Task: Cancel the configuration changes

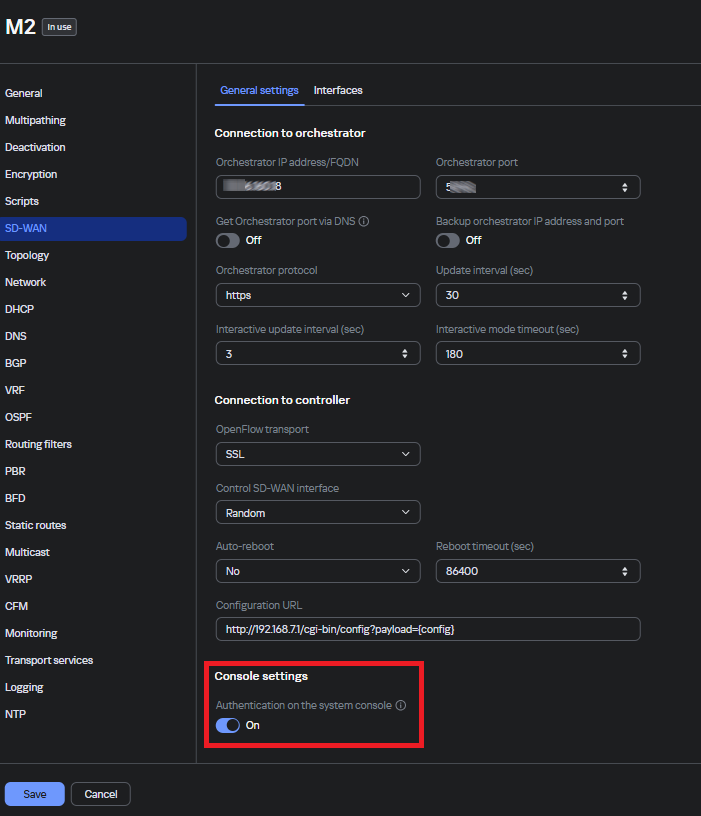Action: (x=101, y=794)
